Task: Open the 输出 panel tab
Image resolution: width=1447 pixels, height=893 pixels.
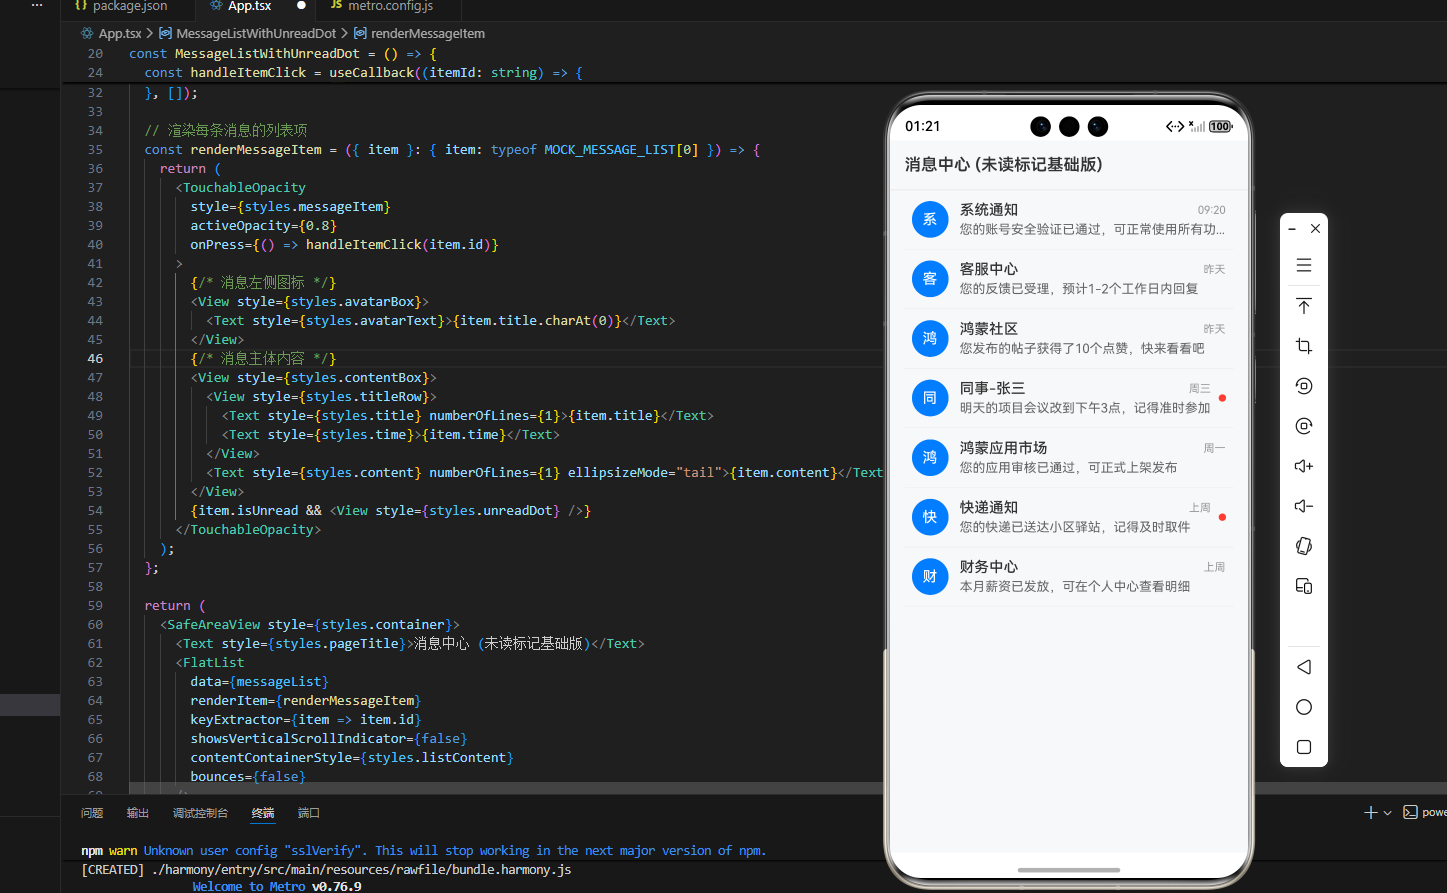Action: click(138, 813)
